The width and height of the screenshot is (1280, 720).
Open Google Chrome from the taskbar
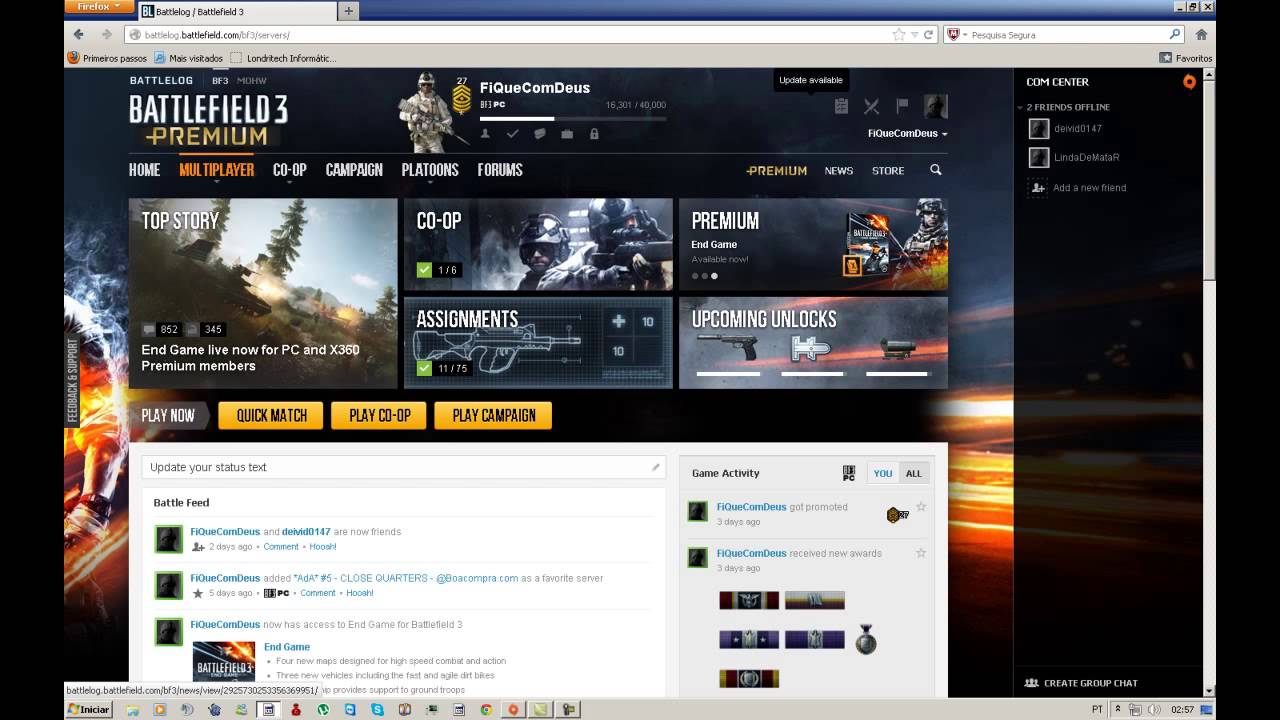tap(485, 710)
